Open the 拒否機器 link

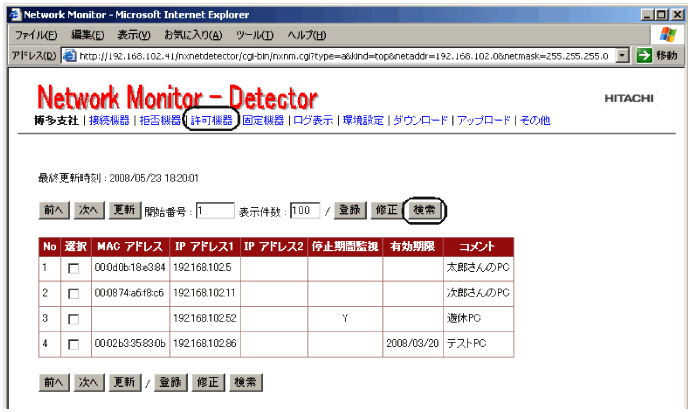(x=160, y=120)
